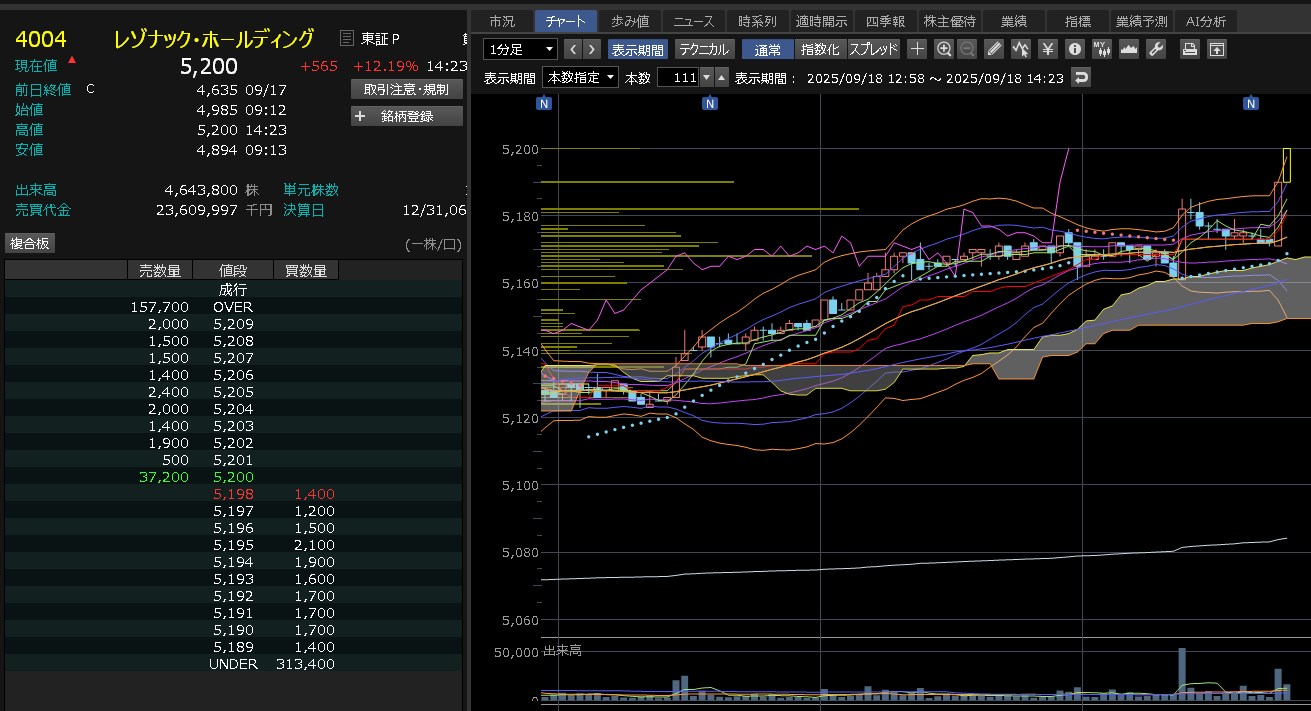1311x711 pixels.
Task: Click the 取引注意・規制 button
Action: (x=406, y=89)
